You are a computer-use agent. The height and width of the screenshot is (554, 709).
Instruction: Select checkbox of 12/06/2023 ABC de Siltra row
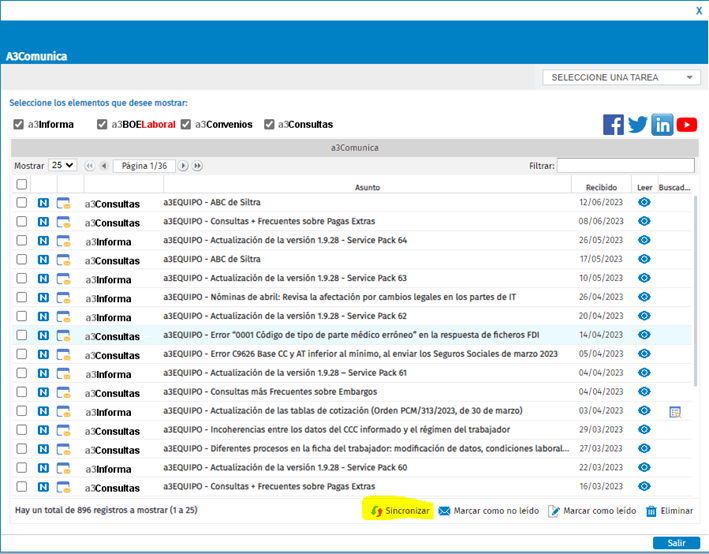(x=22, y=202)
